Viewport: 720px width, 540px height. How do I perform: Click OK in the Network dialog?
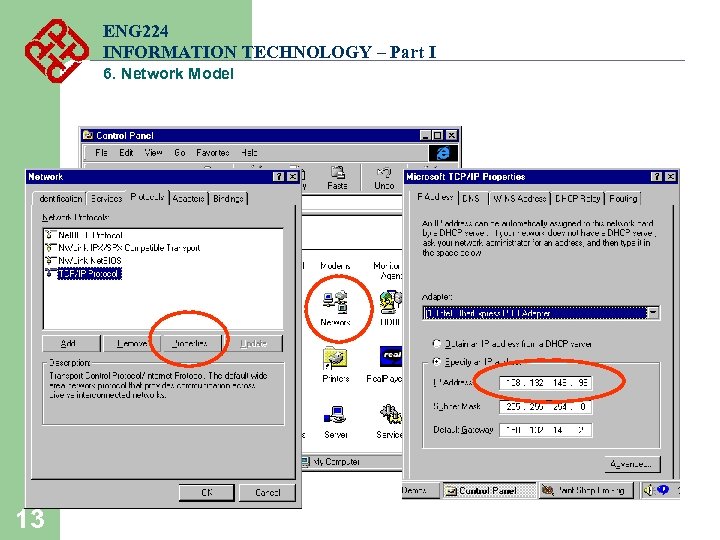coord(207,492)
